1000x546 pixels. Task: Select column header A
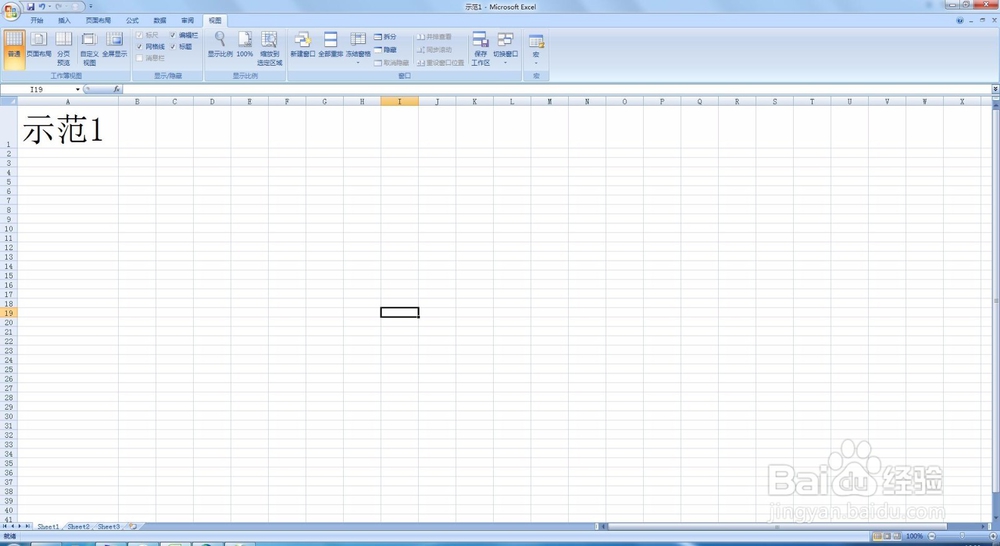[68, 101]
